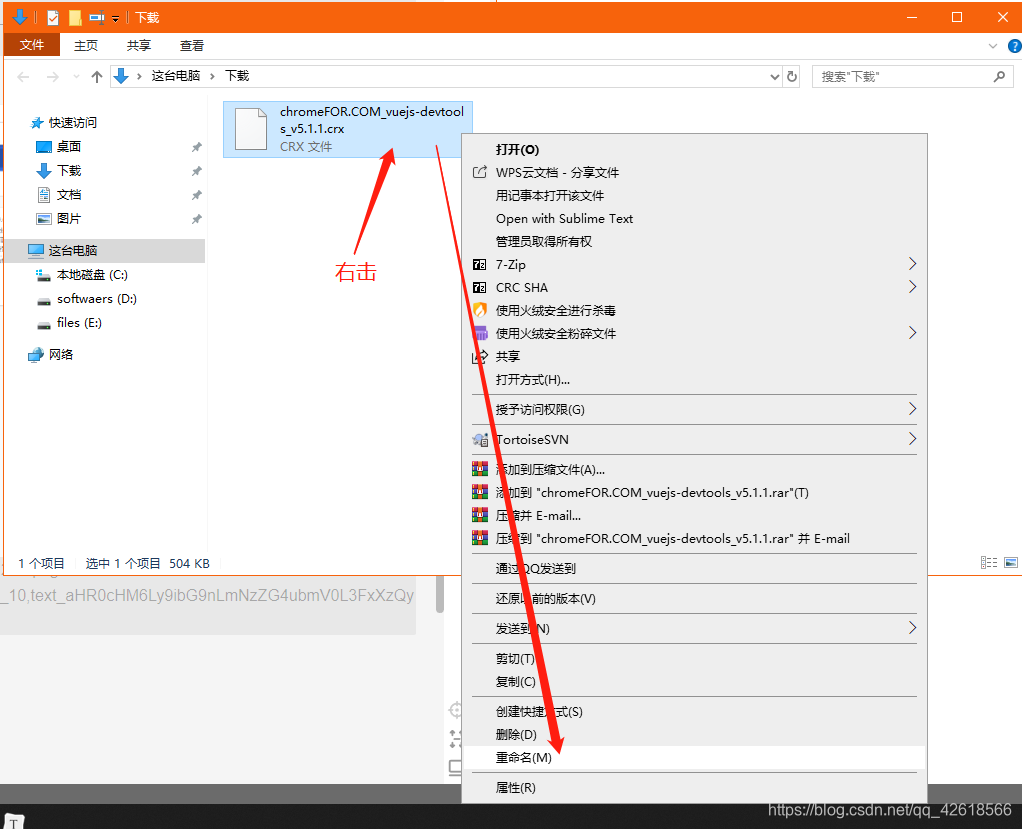Switch to the 主页 ribbon tab
Viewport: 1022px width, 829px height.
(x=85, y=46)
